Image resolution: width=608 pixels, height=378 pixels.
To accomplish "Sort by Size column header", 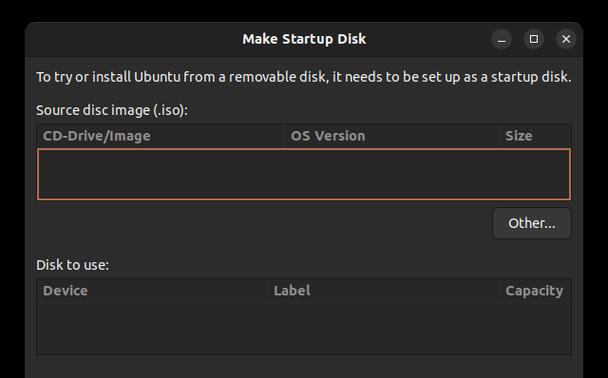I will coord(535,136).
